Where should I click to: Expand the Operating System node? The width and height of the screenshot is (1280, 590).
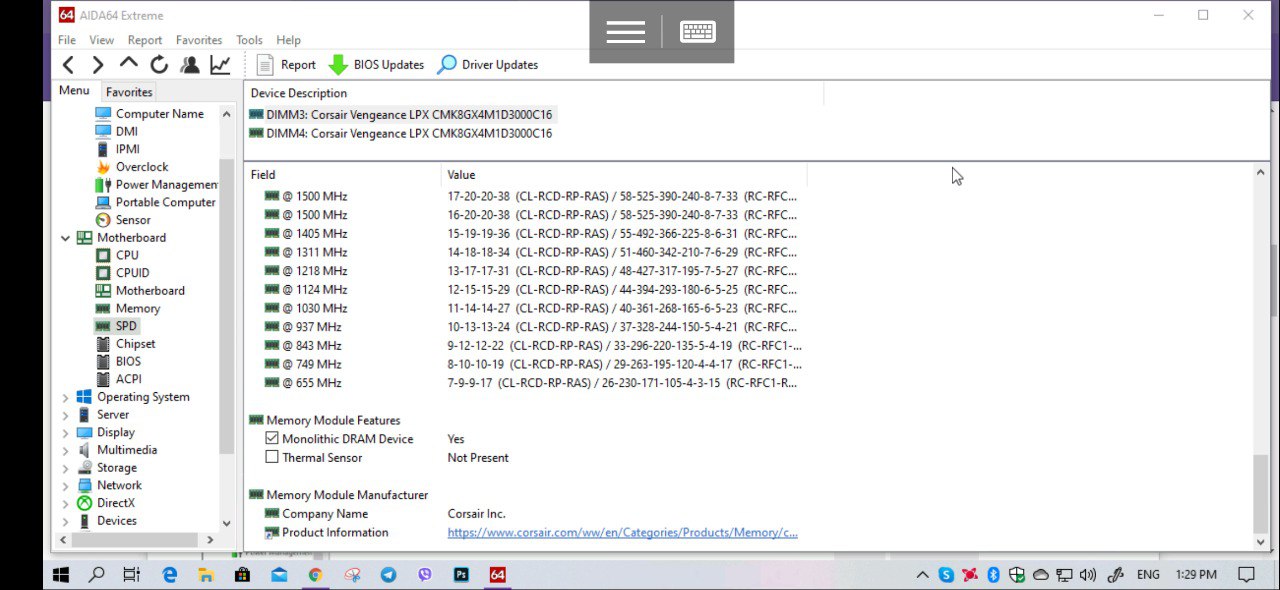pyautogui.click(x=66, y=397)
